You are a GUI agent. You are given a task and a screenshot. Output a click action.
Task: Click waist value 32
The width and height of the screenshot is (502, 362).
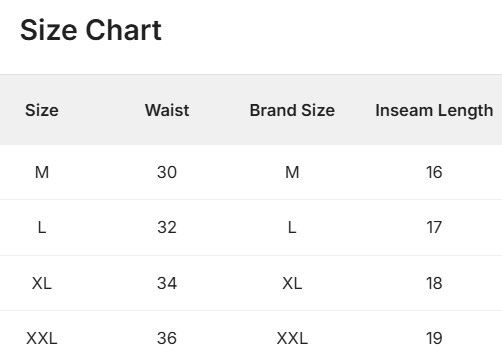[x=167, y=228]
